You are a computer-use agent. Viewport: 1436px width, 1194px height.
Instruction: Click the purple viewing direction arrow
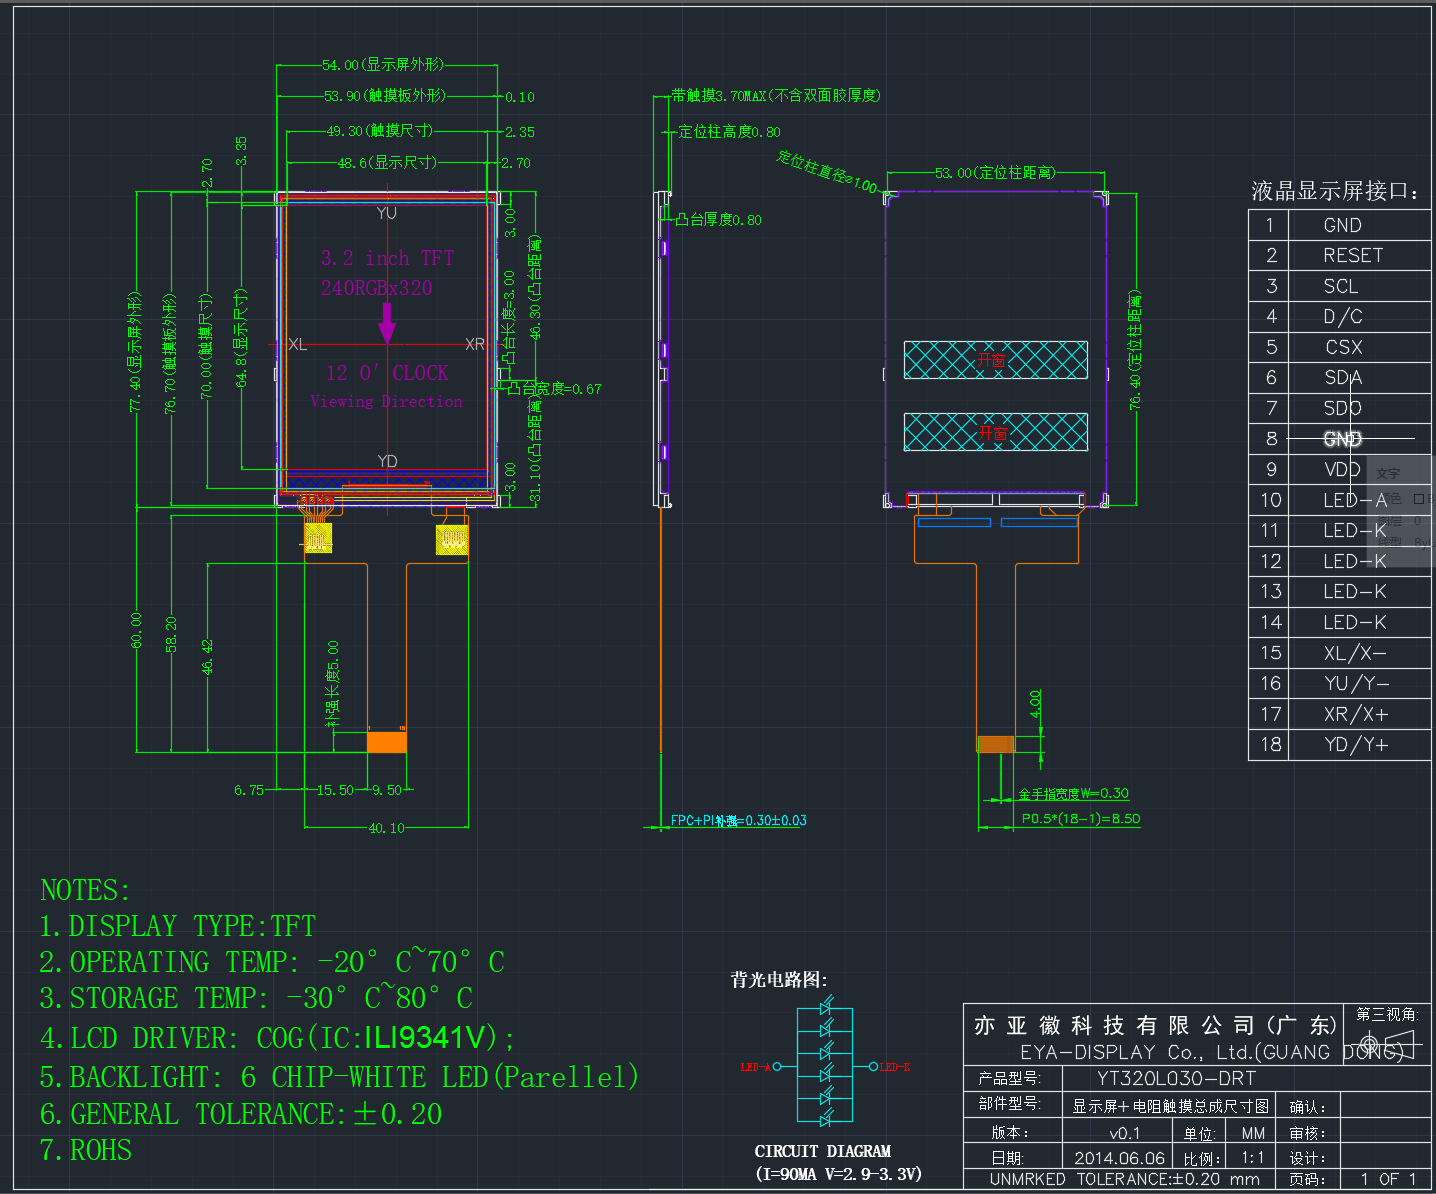387,323
